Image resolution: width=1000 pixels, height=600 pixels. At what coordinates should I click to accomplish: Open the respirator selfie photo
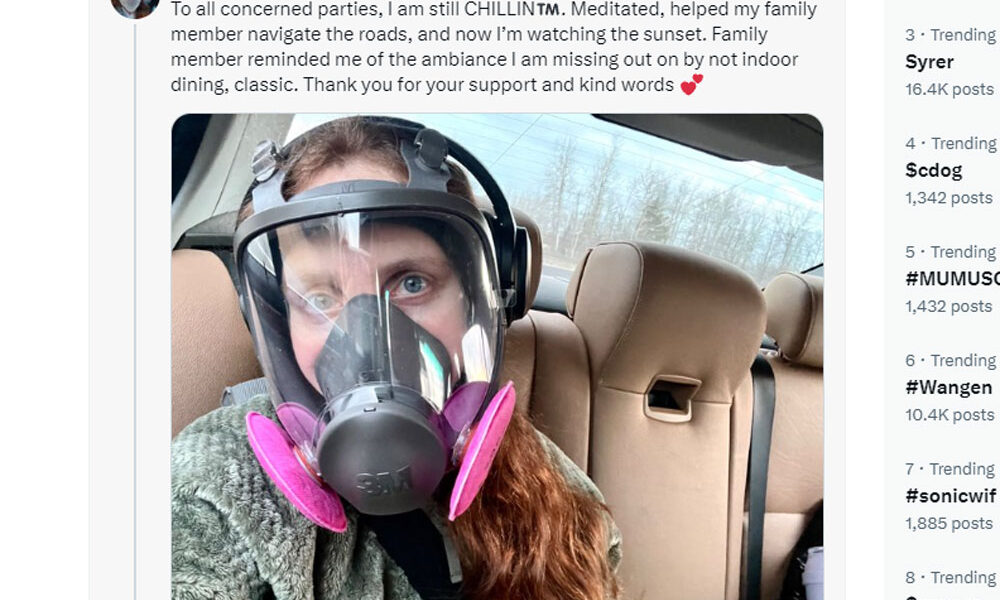point(497,356)
